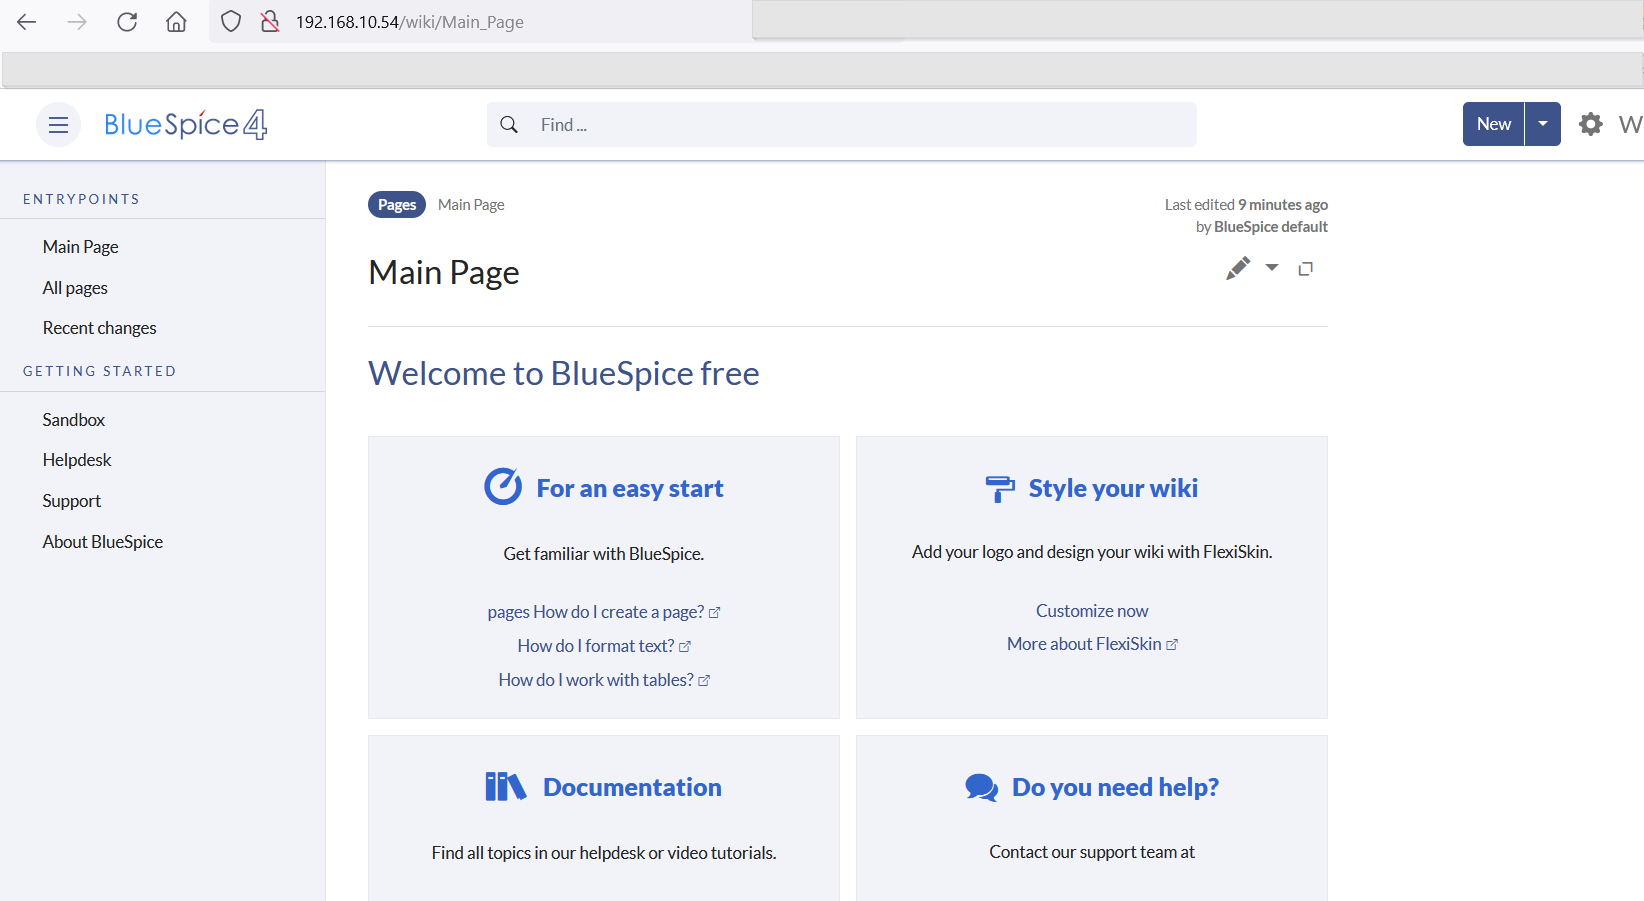Go to Sandbox page

(74, 420)
